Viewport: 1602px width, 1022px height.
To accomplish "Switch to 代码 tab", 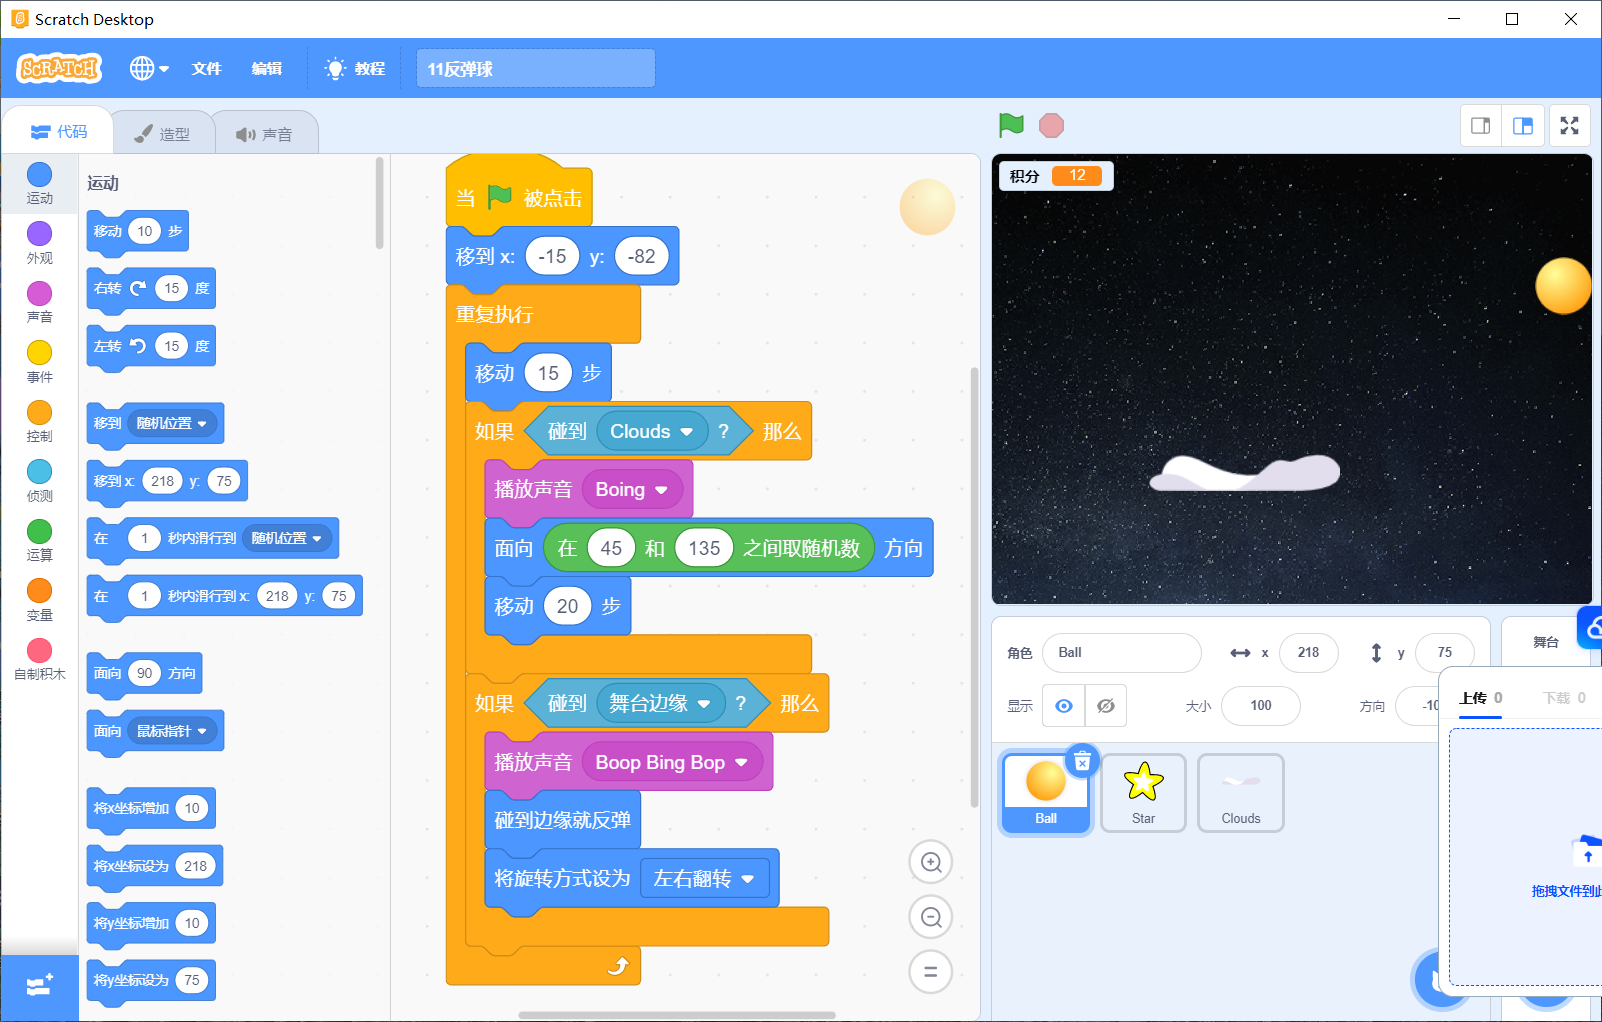I will pyautogui.click(x=59, y=131).
